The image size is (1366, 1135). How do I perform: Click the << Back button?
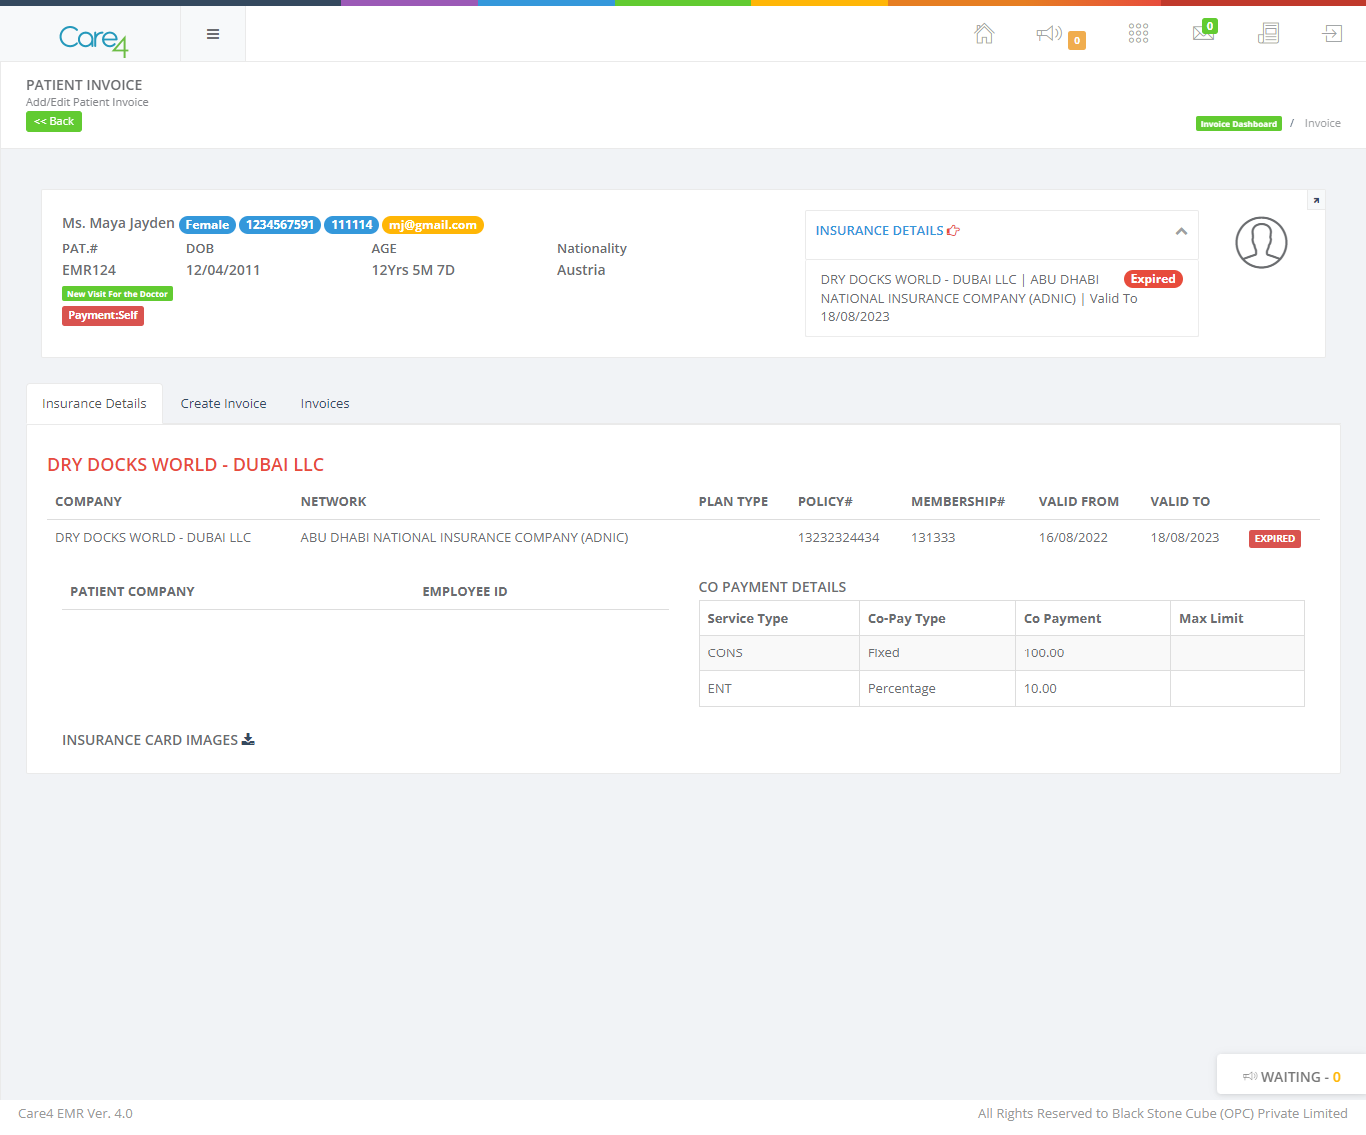click(54, 121)
